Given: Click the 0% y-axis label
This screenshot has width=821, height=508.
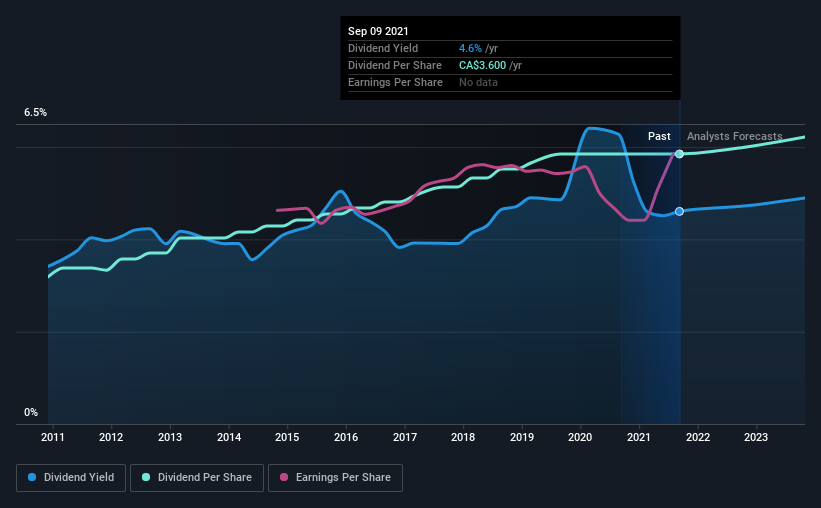Looking at the screenshot, I should click(31, 413).
